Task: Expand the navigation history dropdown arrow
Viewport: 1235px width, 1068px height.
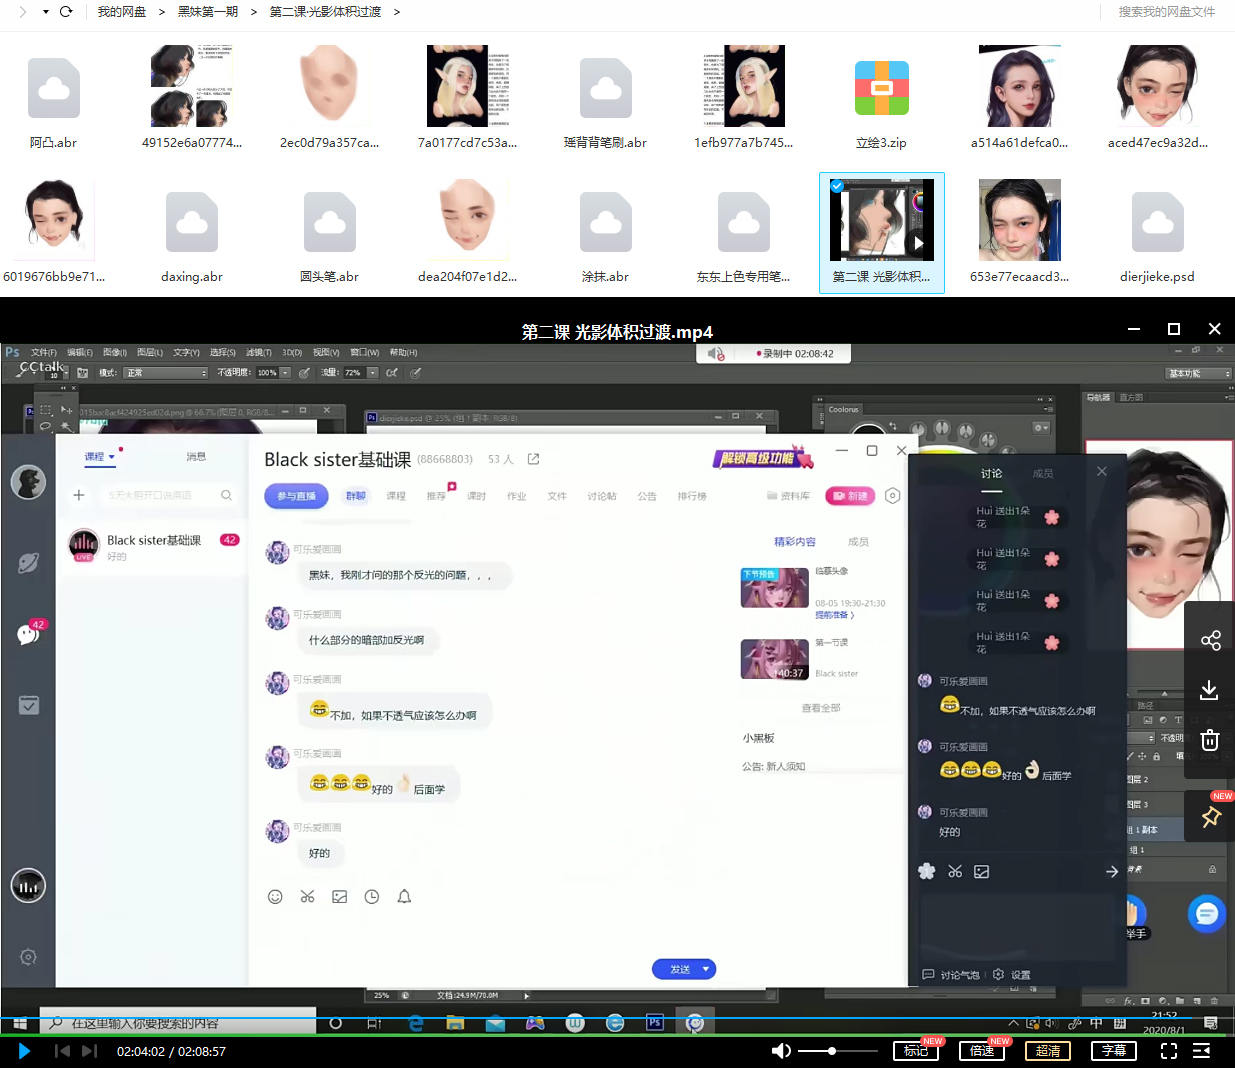Action: tap(46, 12)
